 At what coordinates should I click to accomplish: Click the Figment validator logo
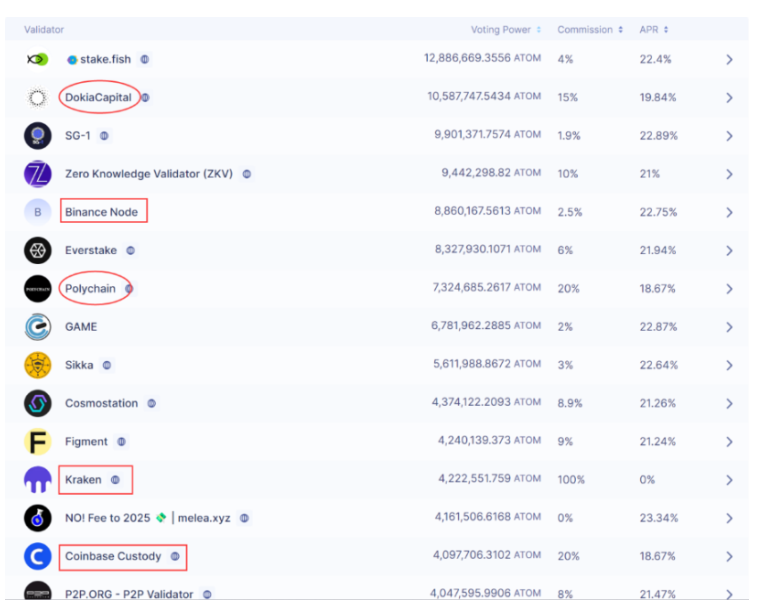pyautogui.click(x=38, y=442)
